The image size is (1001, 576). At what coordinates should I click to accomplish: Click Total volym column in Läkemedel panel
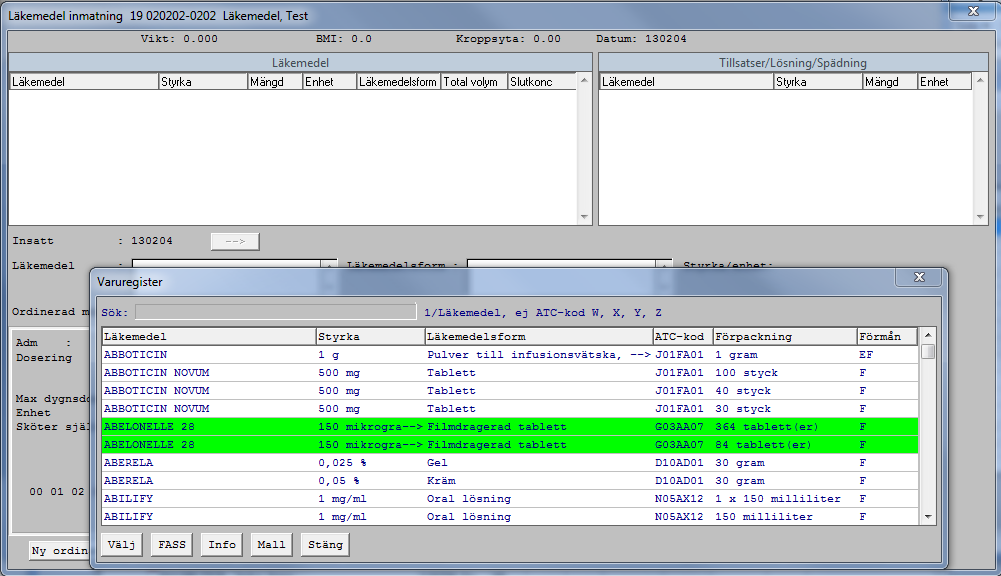coord(474,82)
